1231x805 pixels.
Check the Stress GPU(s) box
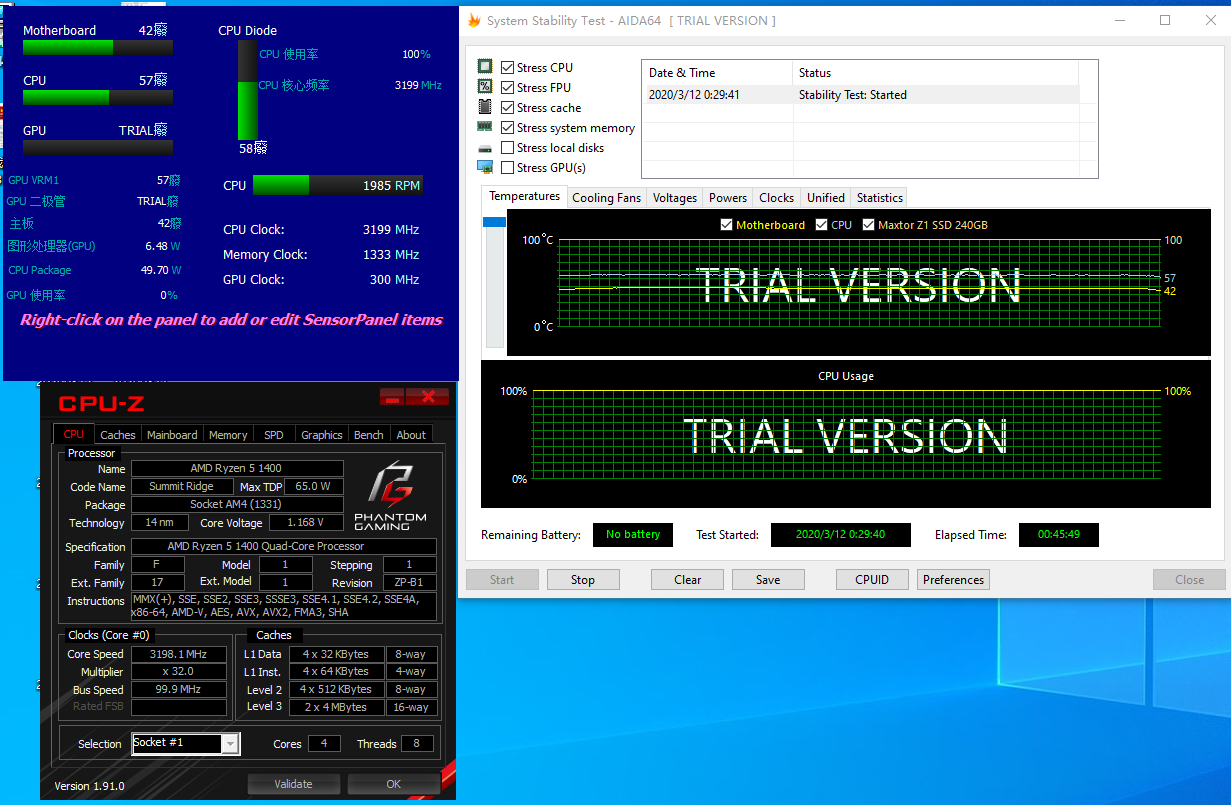508,167
